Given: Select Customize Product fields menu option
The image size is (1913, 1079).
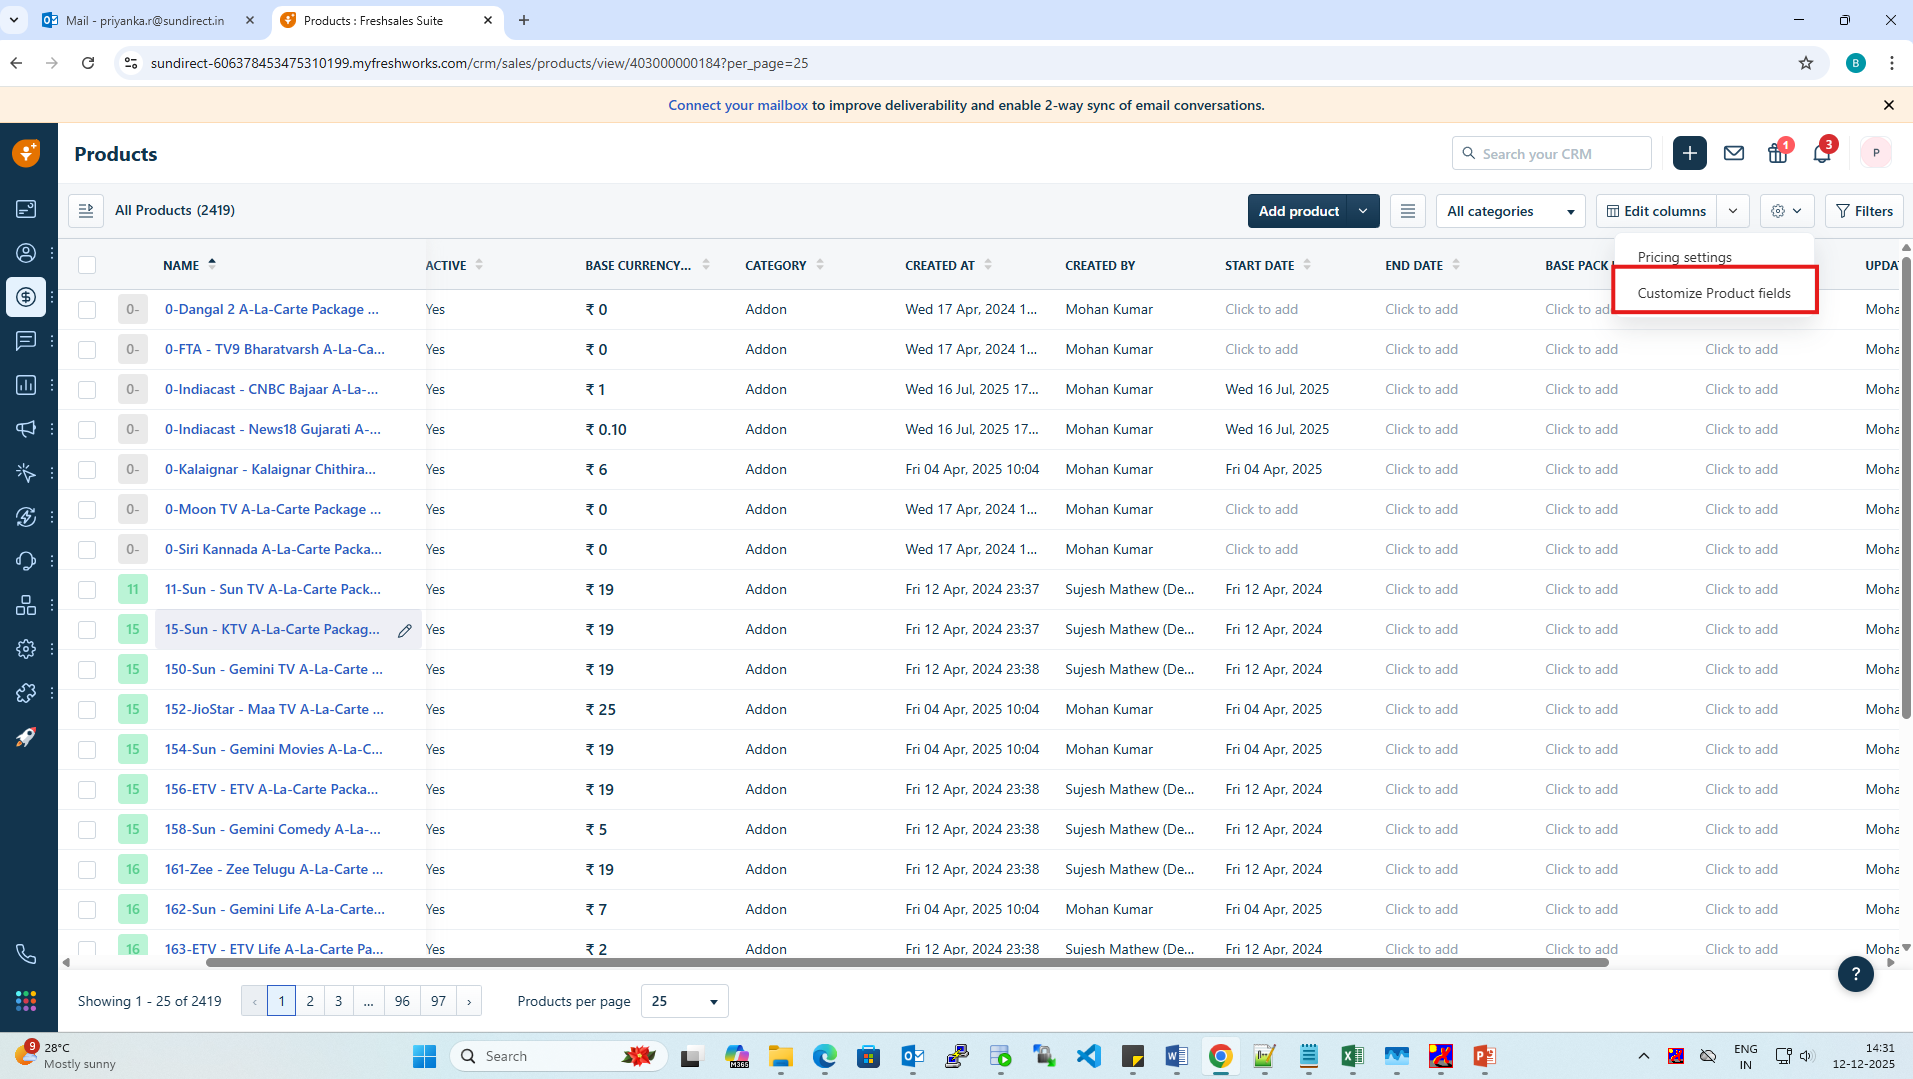Looking at the screenshot, I should click(x=1713, y=293).
